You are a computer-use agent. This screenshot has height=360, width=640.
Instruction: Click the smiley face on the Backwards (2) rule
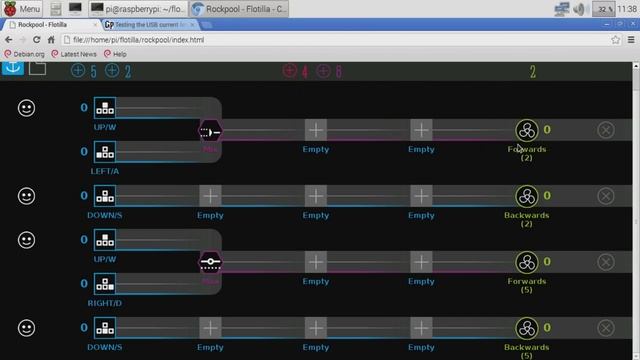click(27, 196)
